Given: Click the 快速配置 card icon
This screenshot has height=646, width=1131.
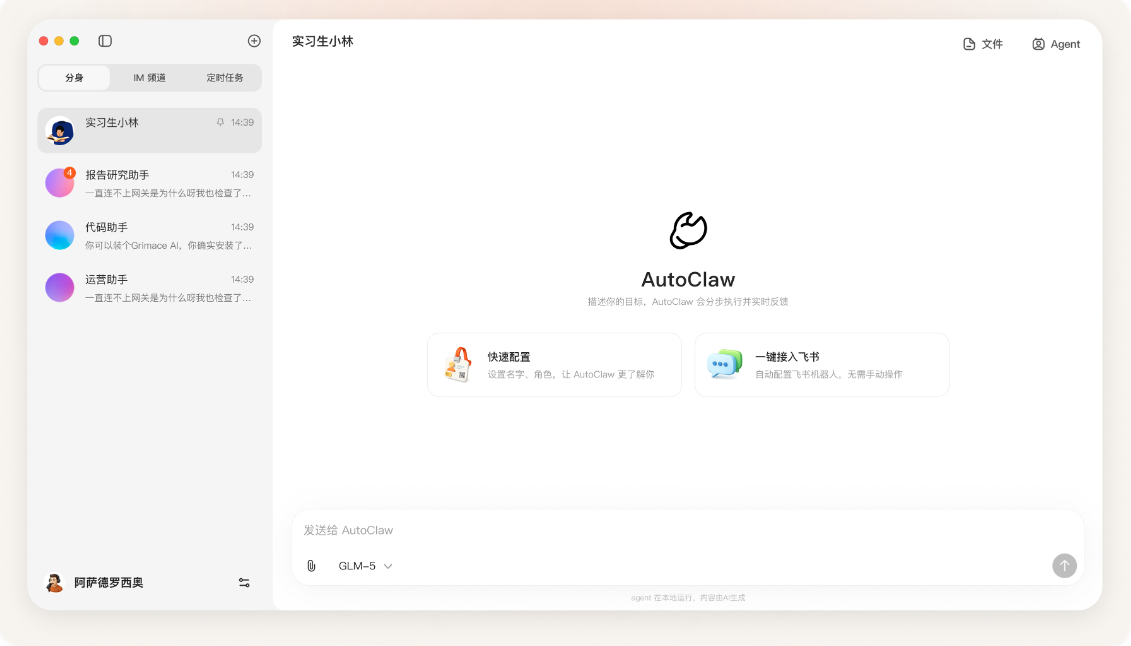Looking at the screenshot, I should coord(459,365).
